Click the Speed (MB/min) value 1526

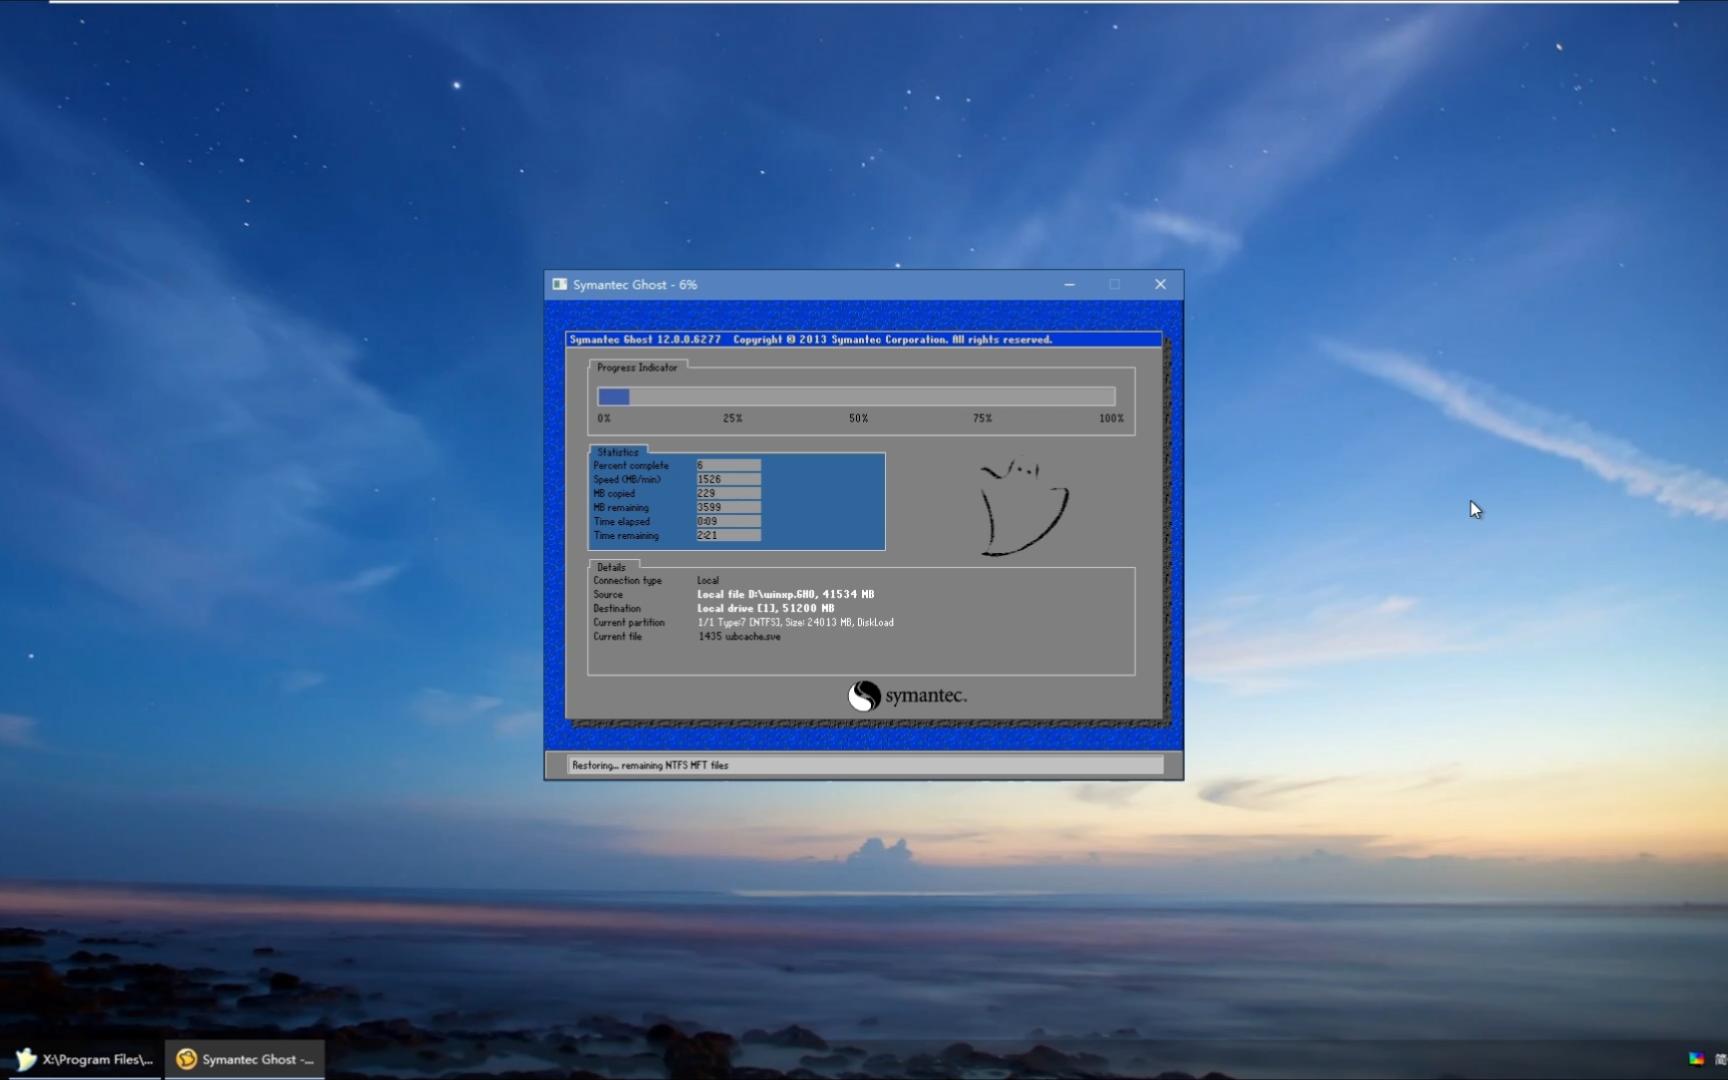coord(728,480)
